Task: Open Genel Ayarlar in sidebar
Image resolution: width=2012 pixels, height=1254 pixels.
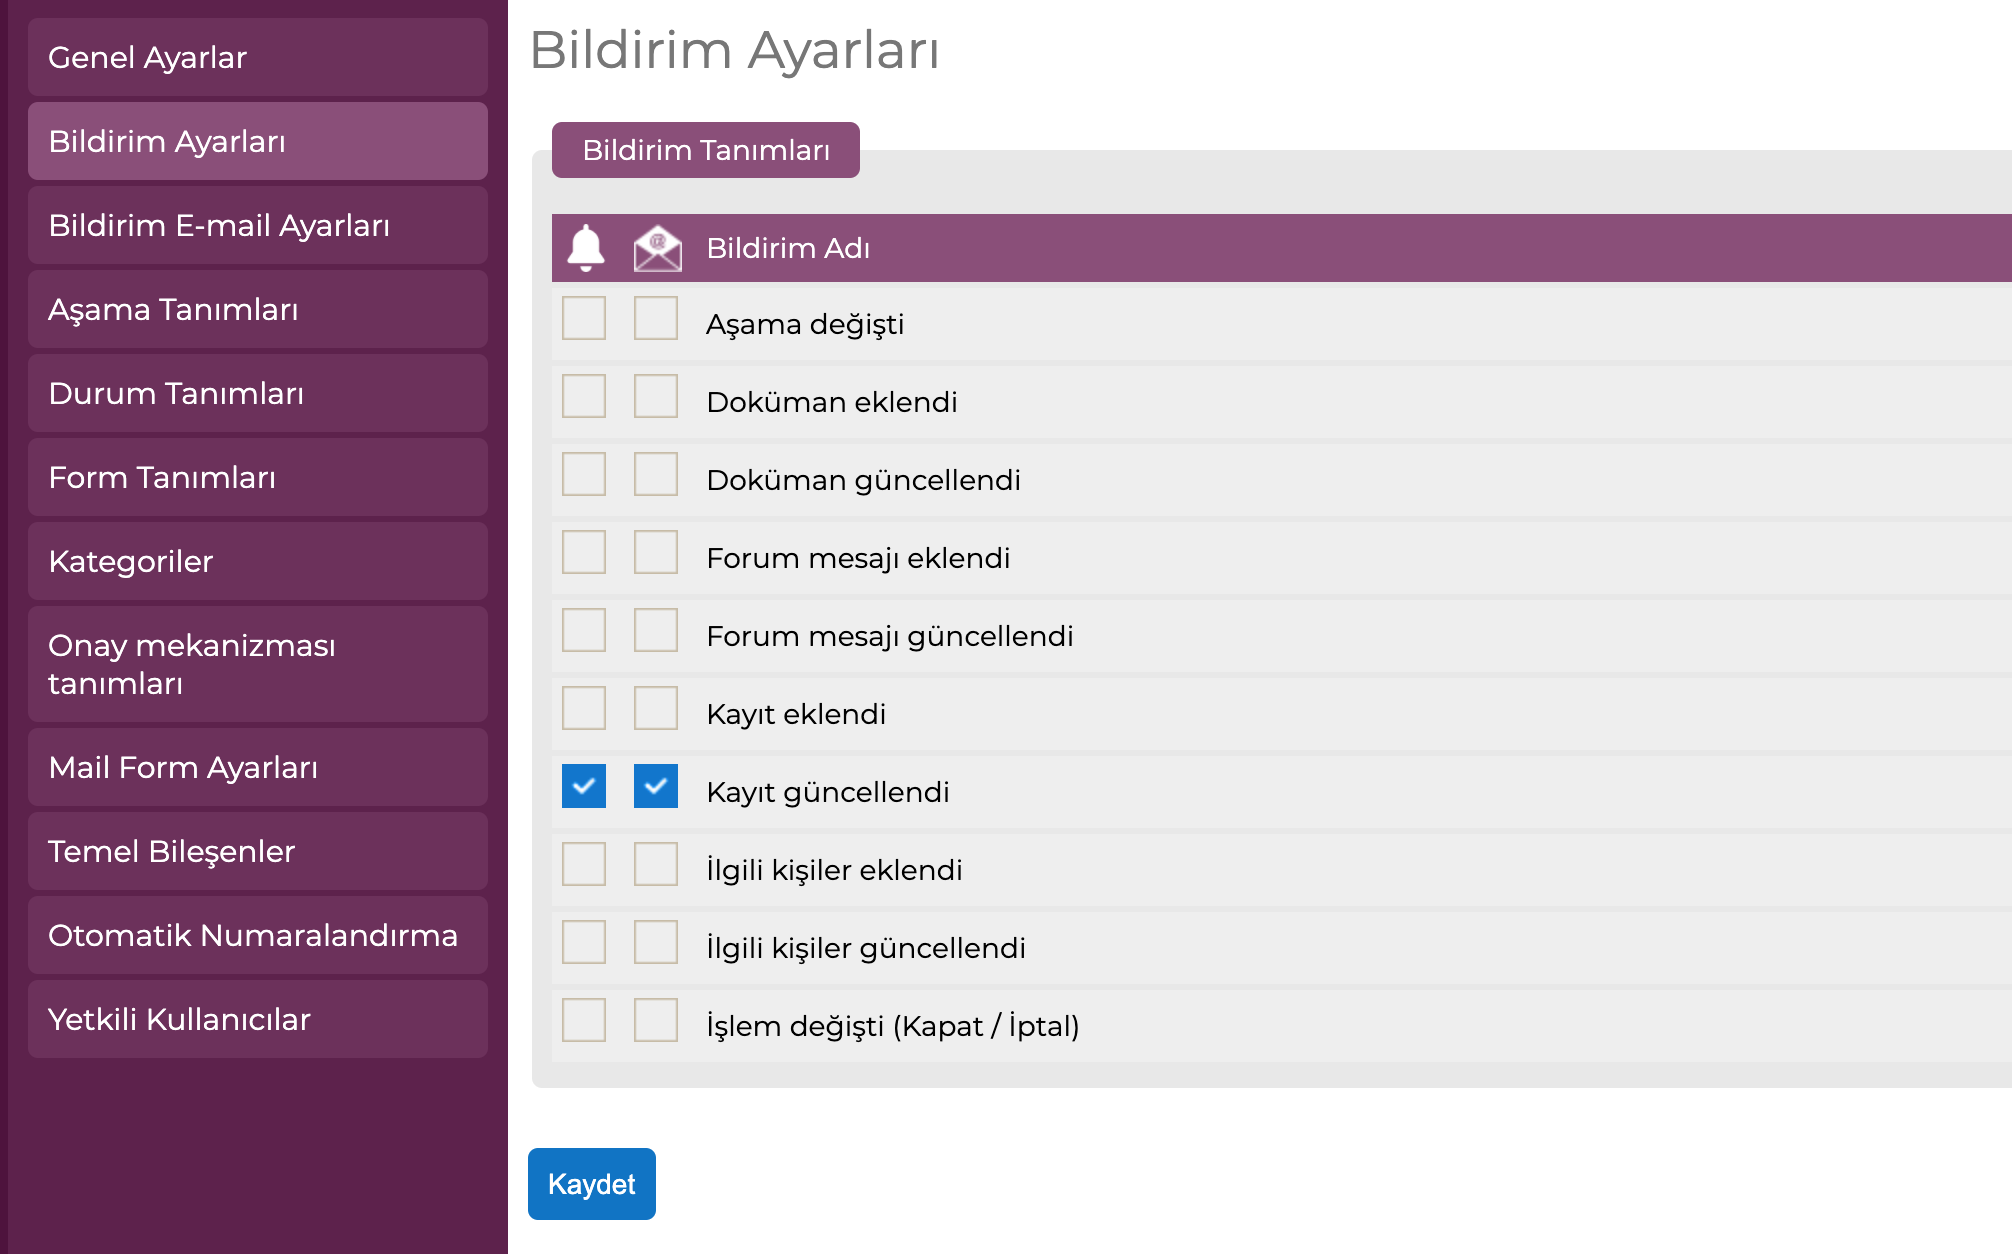Action: click(x=258, y=57)
